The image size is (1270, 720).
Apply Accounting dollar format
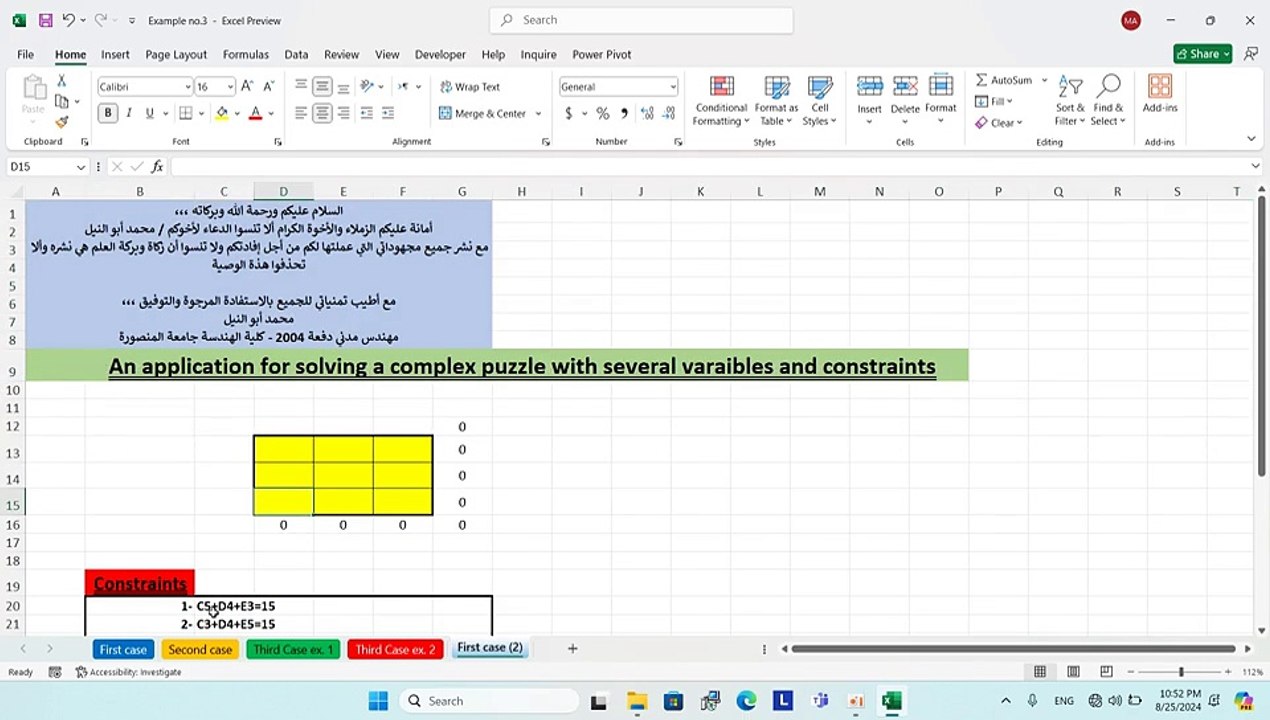tap(569, 114)
